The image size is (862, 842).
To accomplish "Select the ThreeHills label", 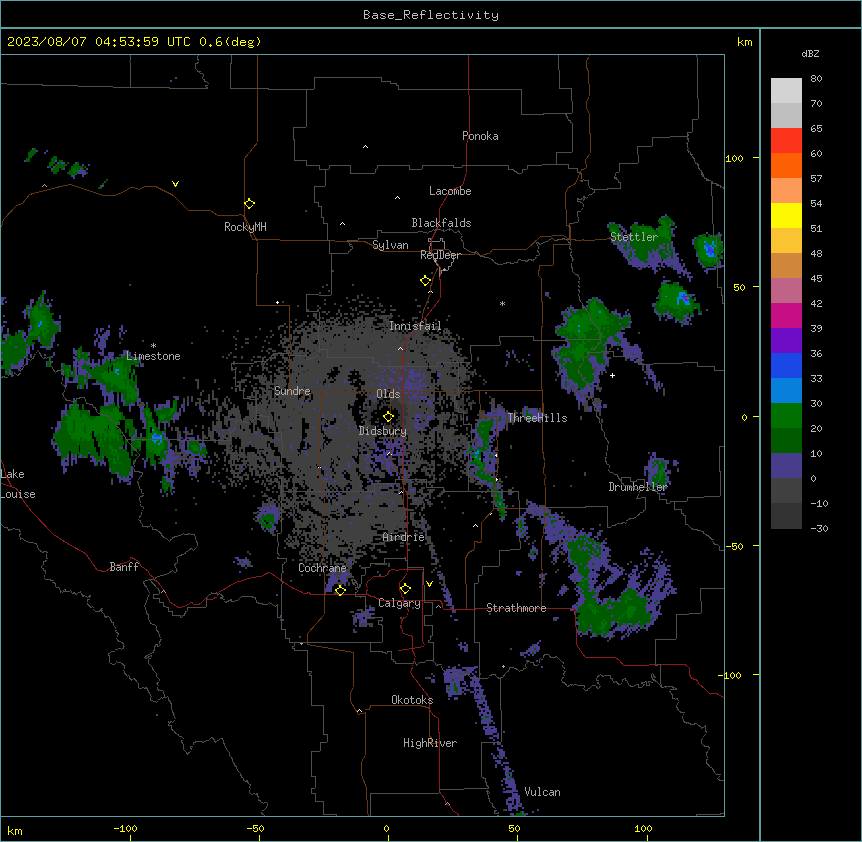I will tap(537, 418).
